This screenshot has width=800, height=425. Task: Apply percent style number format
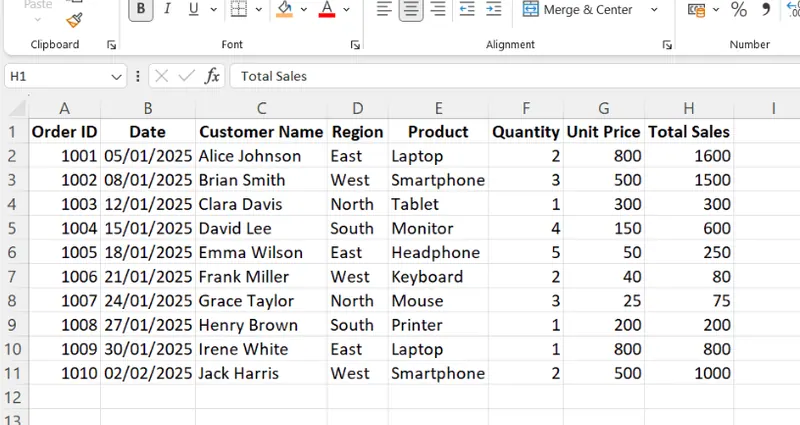coord(738,10)
